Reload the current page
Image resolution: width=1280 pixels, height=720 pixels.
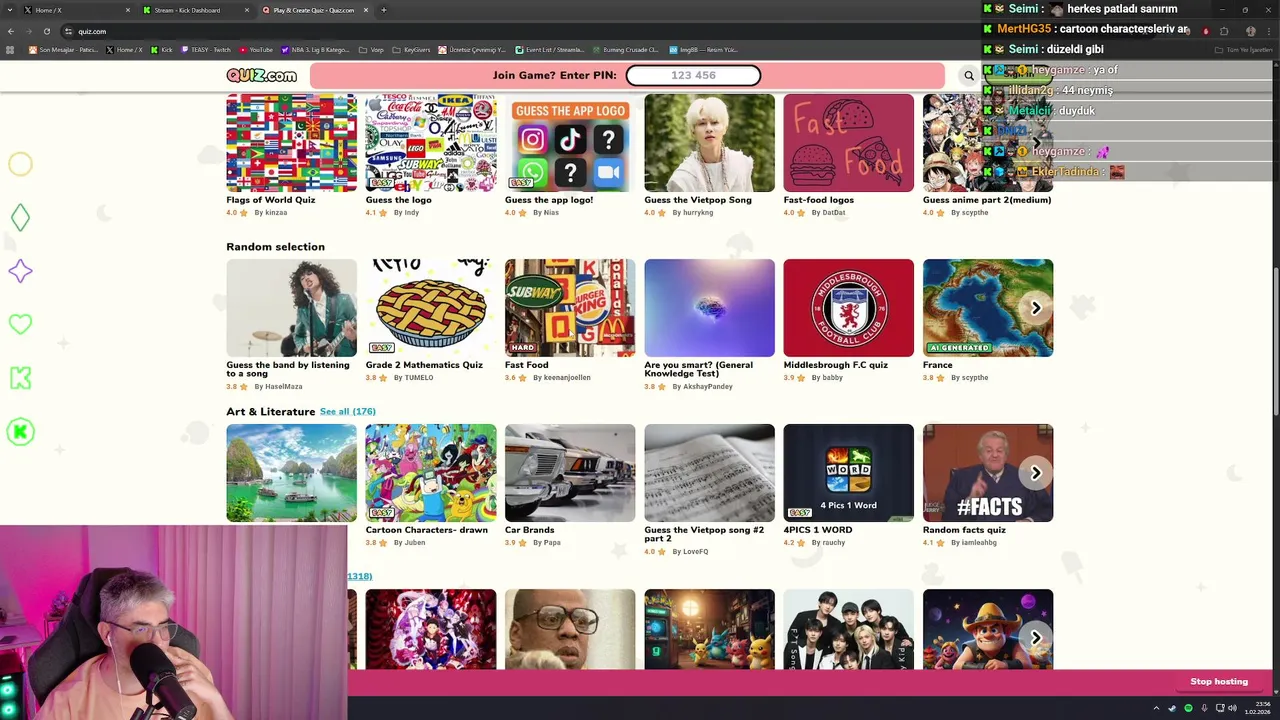[x=46, y=31]
